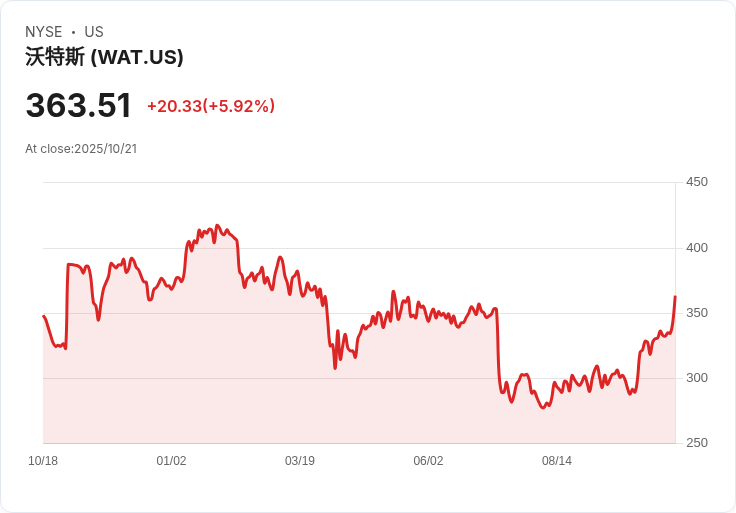Screen dimensions: 736x513
Task: Click the At close date text
Action: (81, 149)
